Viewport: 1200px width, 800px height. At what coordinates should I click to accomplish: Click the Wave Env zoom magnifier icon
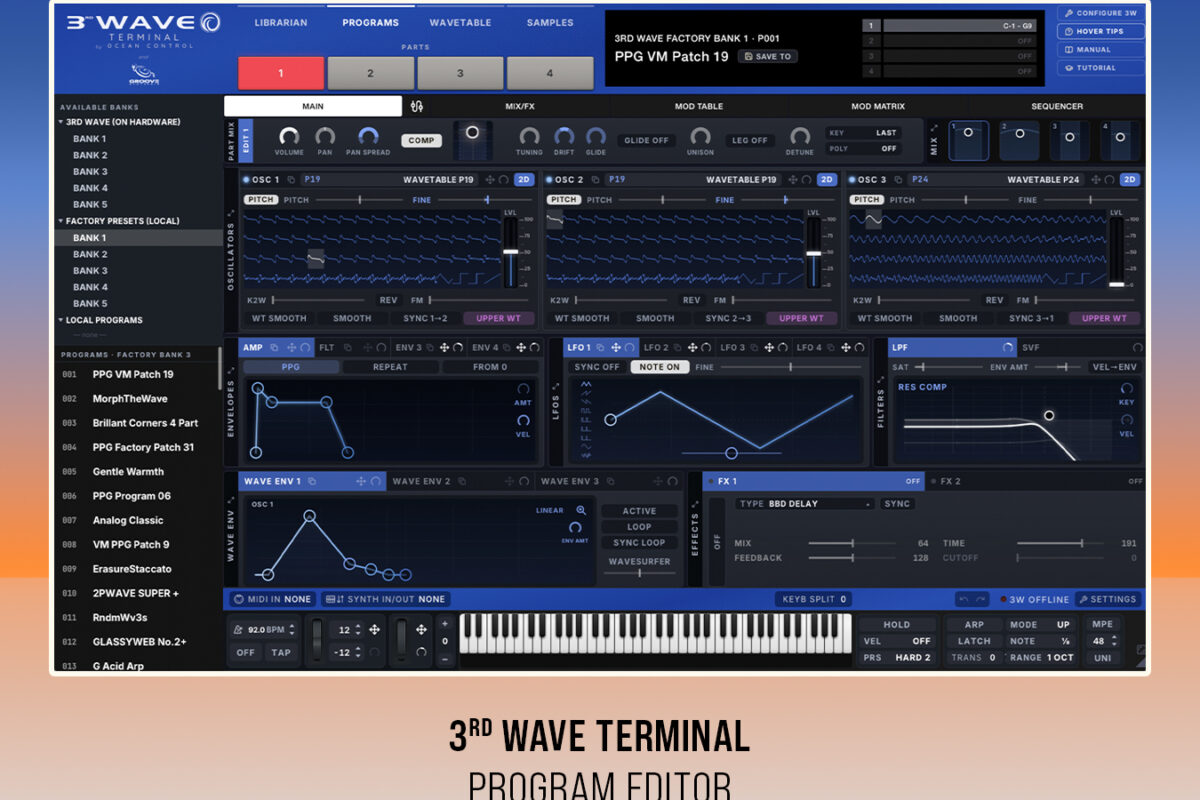(x=581, y=510)
